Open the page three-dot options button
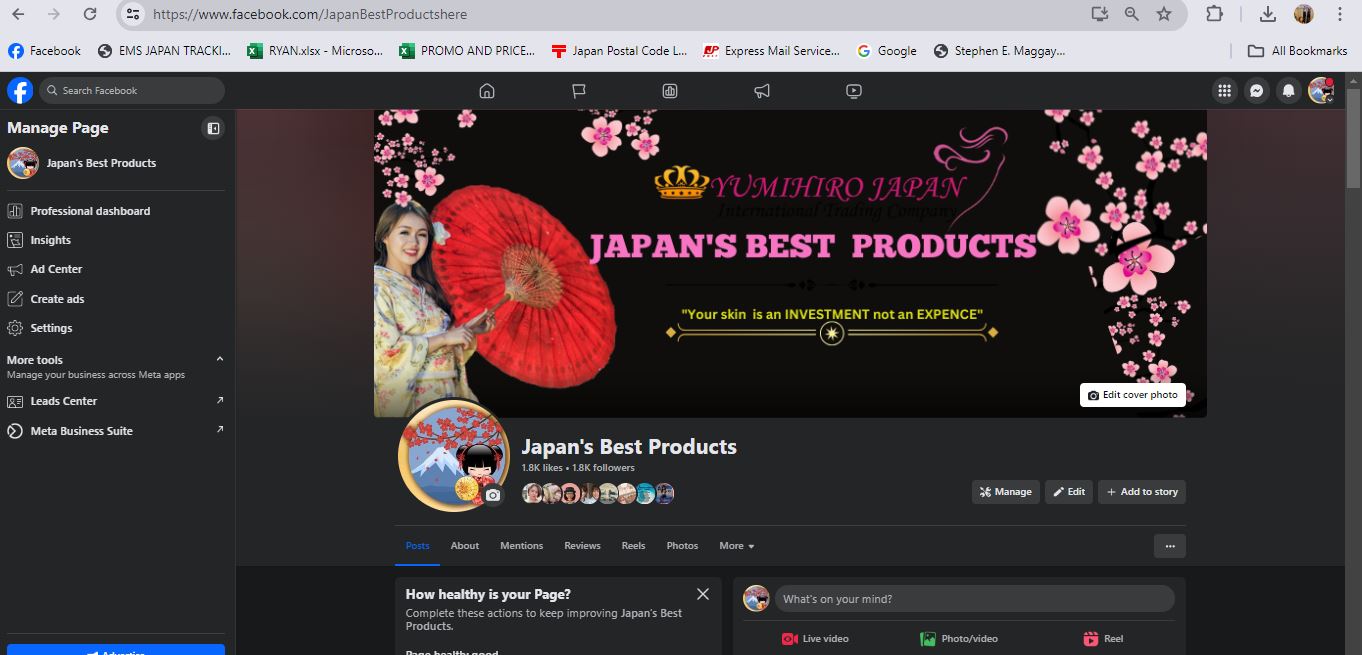The image size is (1362, 655). (1169, 546)
